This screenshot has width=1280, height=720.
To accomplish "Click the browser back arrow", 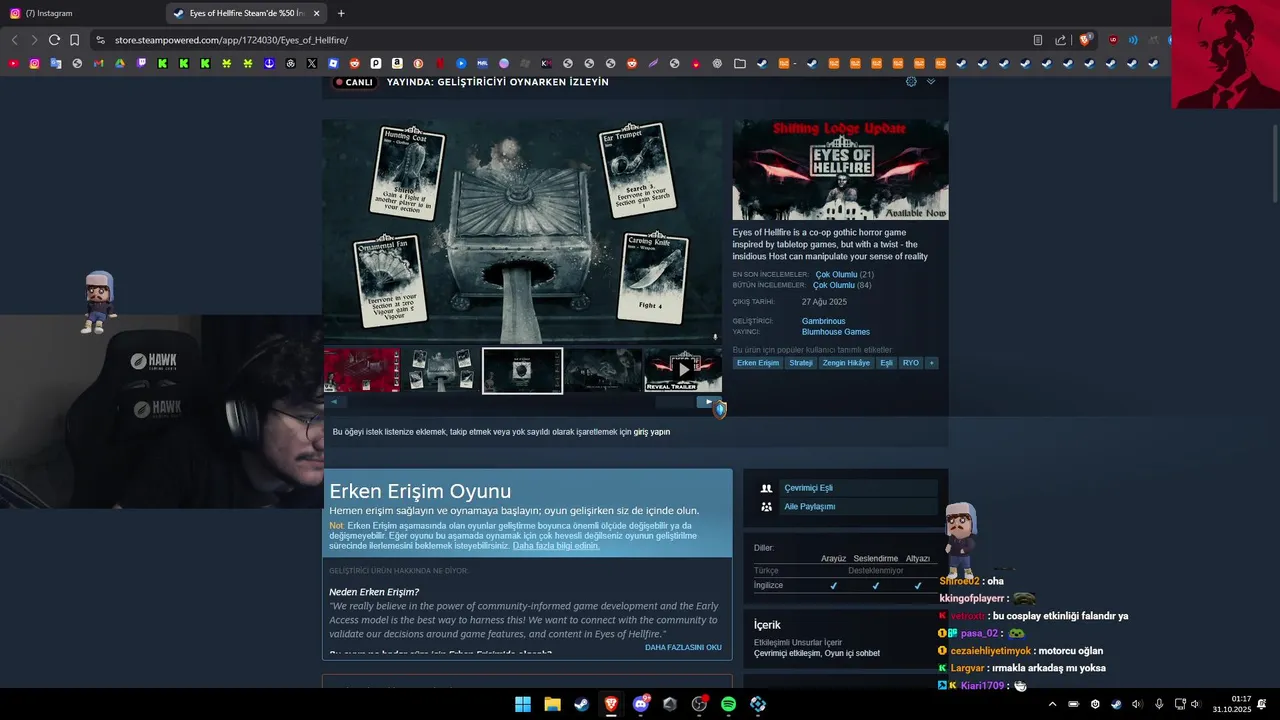I will [14, 40].
